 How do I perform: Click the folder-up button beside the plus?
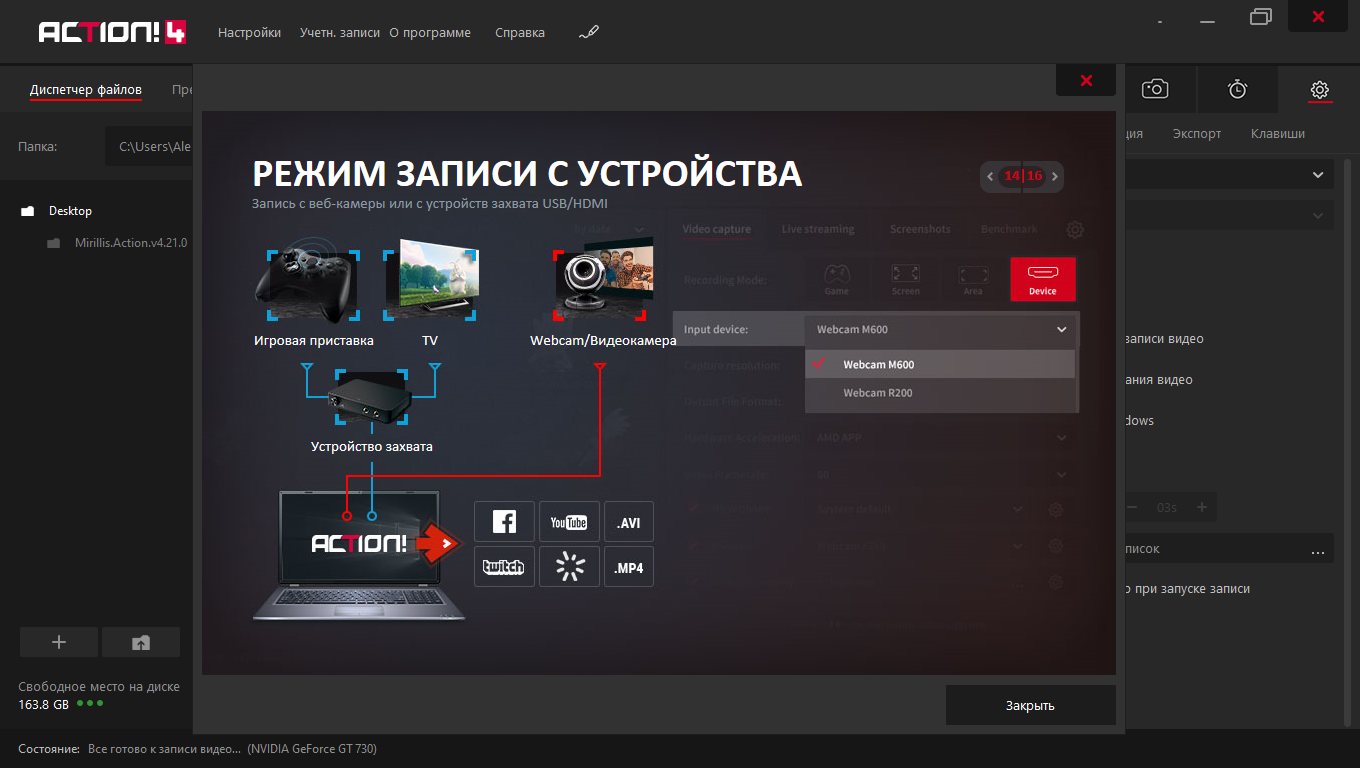coord(141,642)
